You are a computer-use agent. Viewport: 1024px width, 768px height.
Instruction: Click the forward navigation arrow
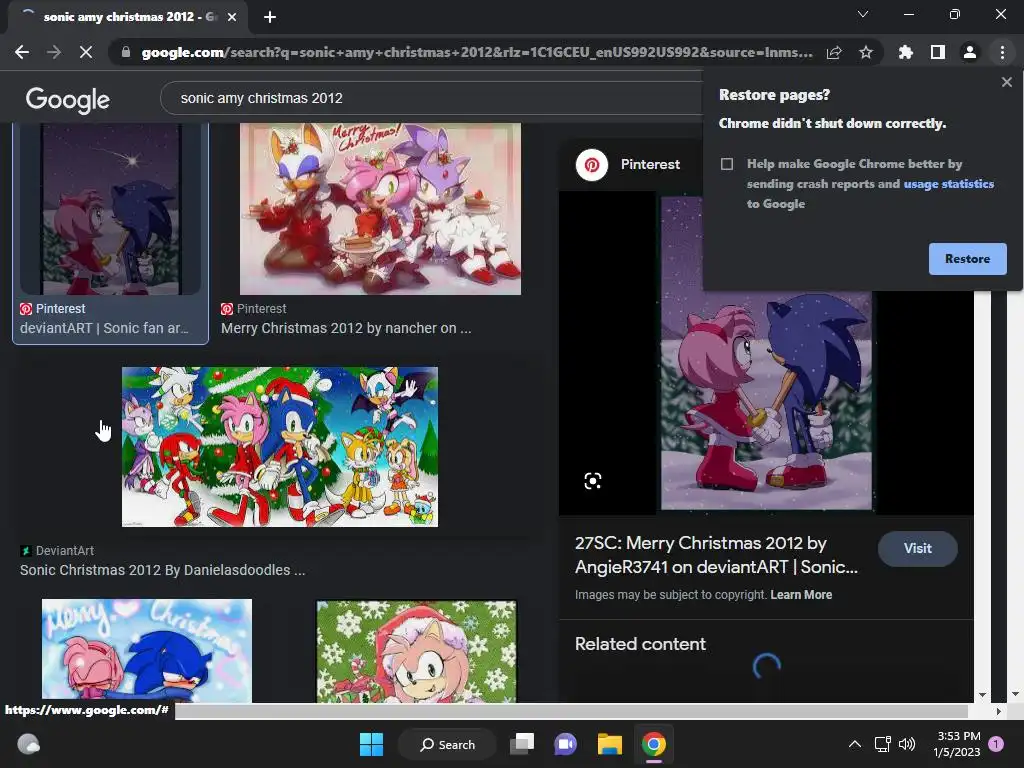pyautogui.click(x=54, y=52)
